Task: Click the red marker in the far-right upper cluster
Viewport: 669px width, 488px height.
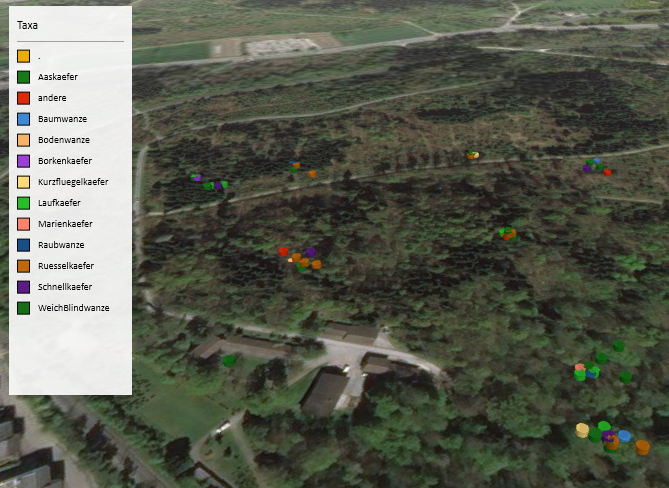Action: pyautogui.click(x=608, y=172)
